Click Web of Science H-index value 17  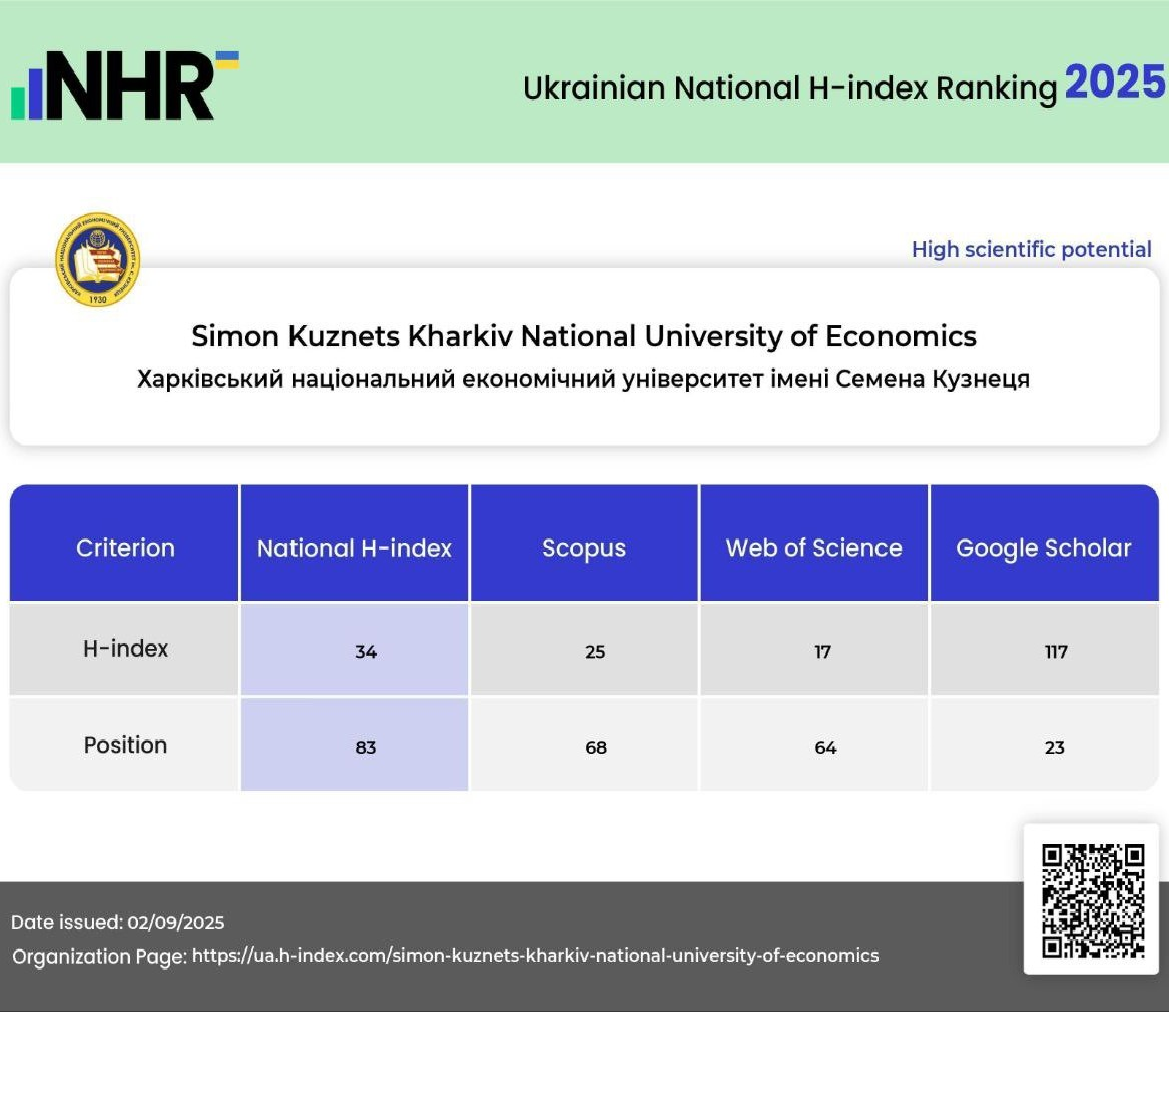point(822,652)
